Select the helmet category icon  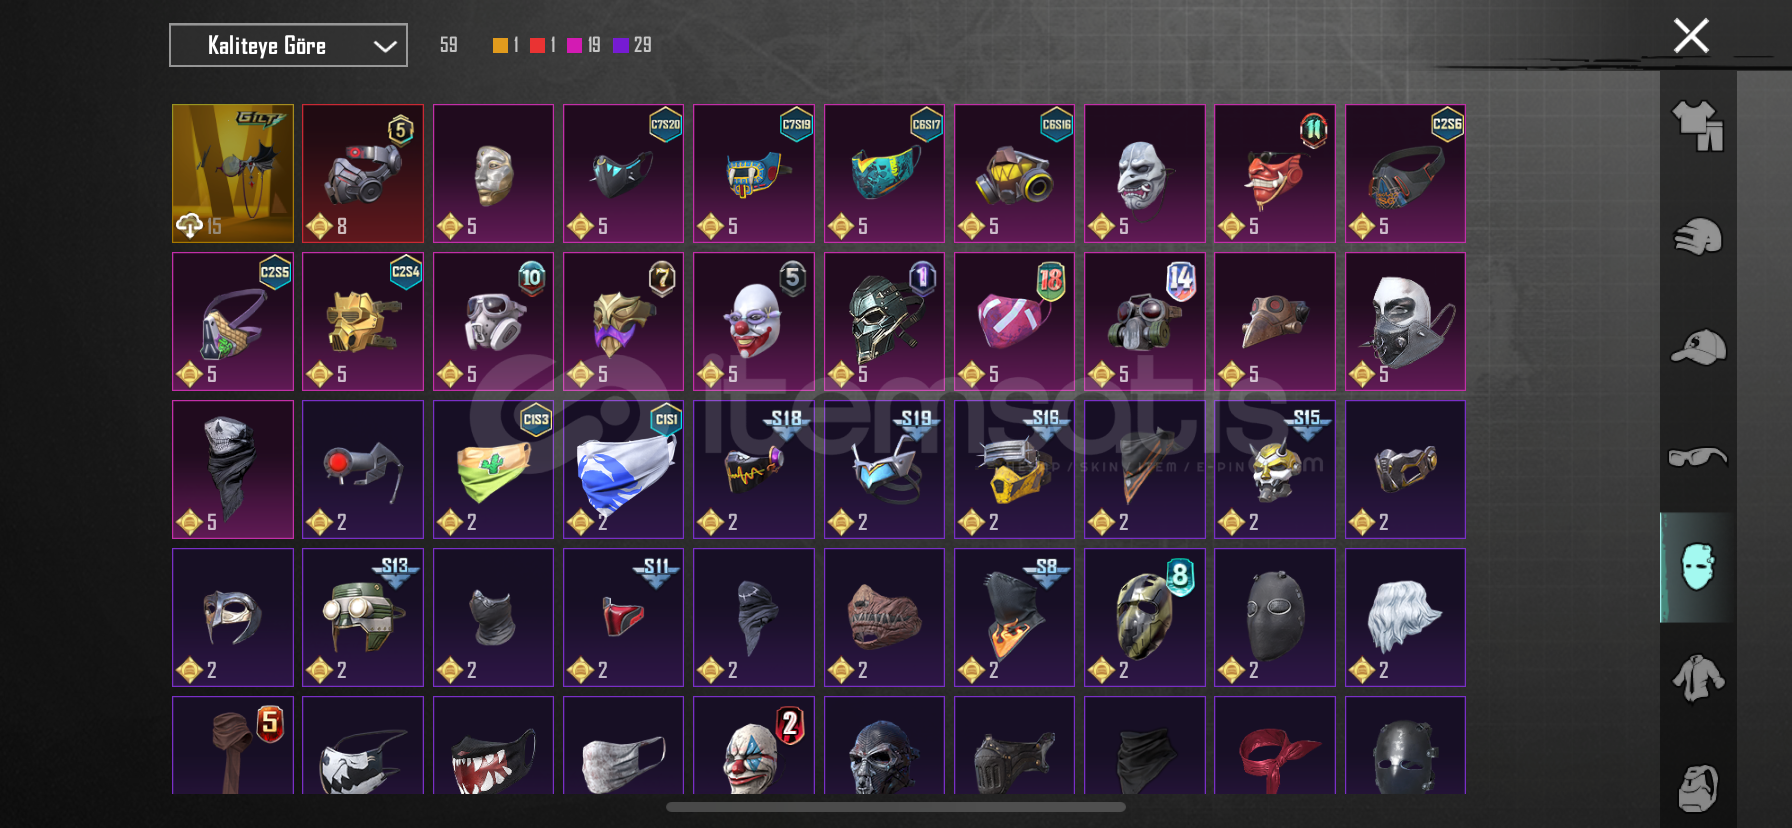pyautogui.click(x=1698, y=237)
